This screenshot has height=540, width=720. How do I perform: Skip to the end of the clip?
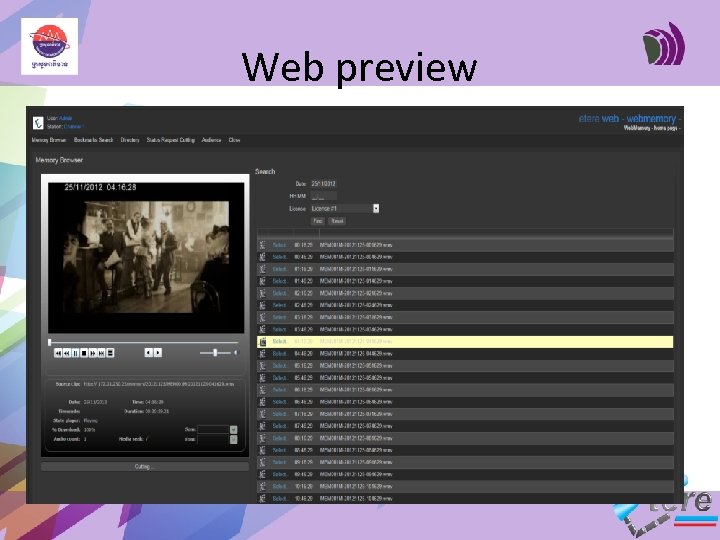pos(101,353)
